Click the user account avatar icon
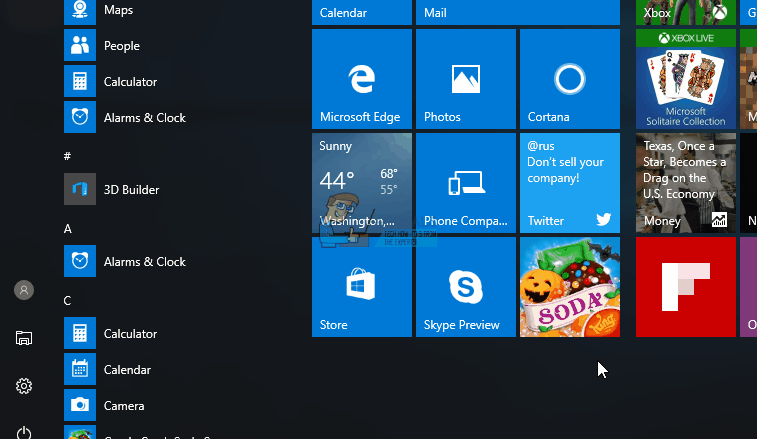This screenshot has width=757, height=439. [x=24, y=290]
